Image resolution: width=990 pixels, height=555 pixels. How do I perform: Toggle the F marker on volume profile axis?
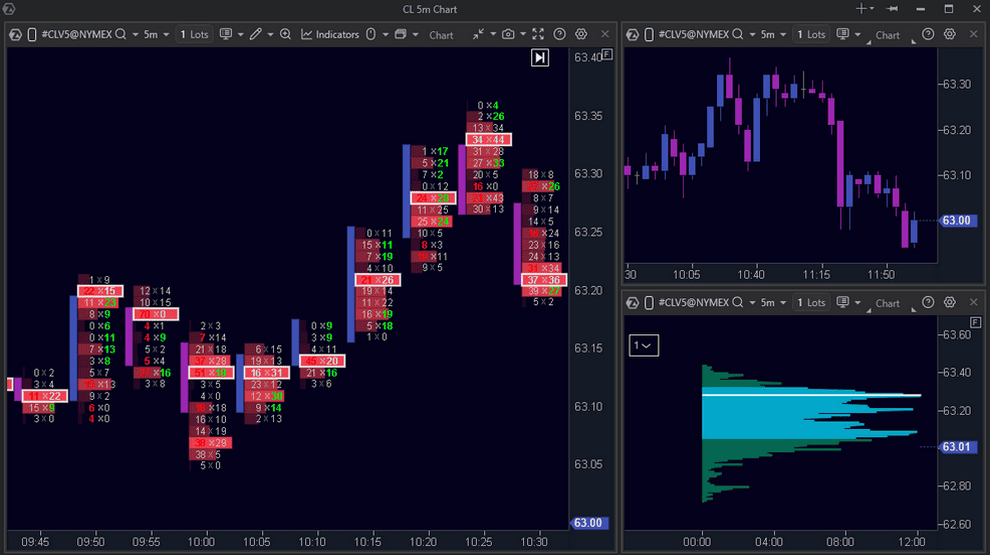(x=975, y=322)
